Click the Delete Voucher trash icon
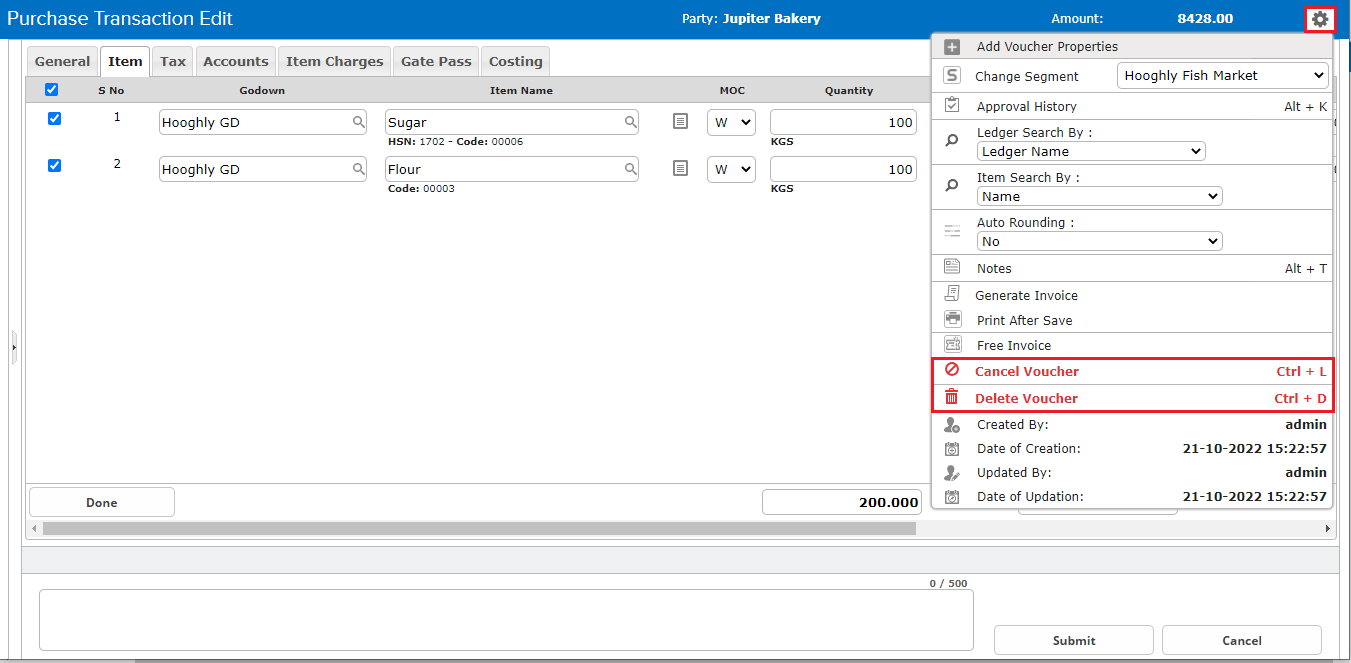1351x663 pixels. [952, 398]
